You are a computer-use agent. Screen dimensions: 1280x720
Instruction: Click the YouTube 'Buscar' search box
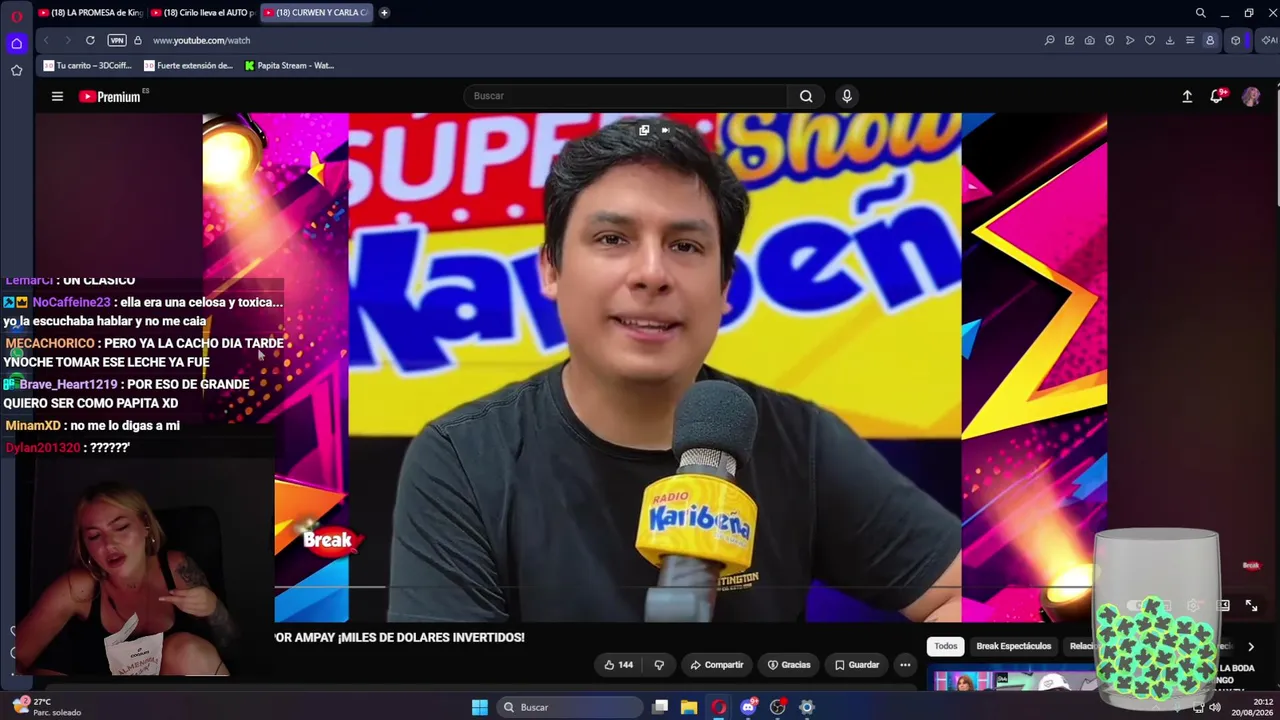[625, 96]
